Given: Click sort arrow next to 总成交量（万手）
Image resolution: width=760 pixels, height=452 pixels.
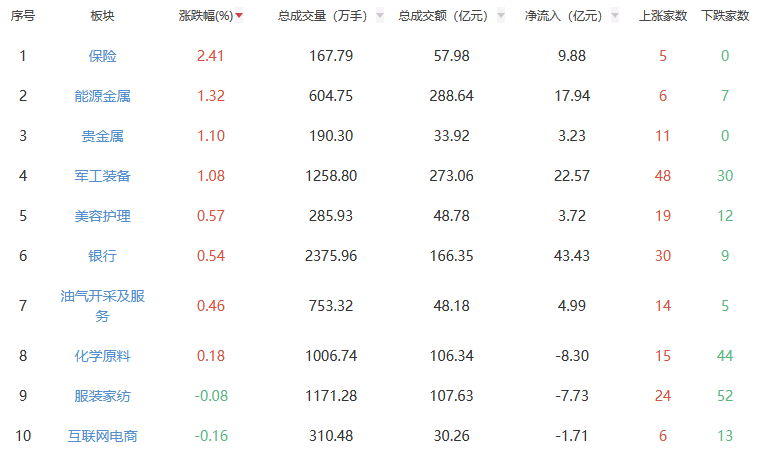Looking at the screenshot, I should [379, 16].
